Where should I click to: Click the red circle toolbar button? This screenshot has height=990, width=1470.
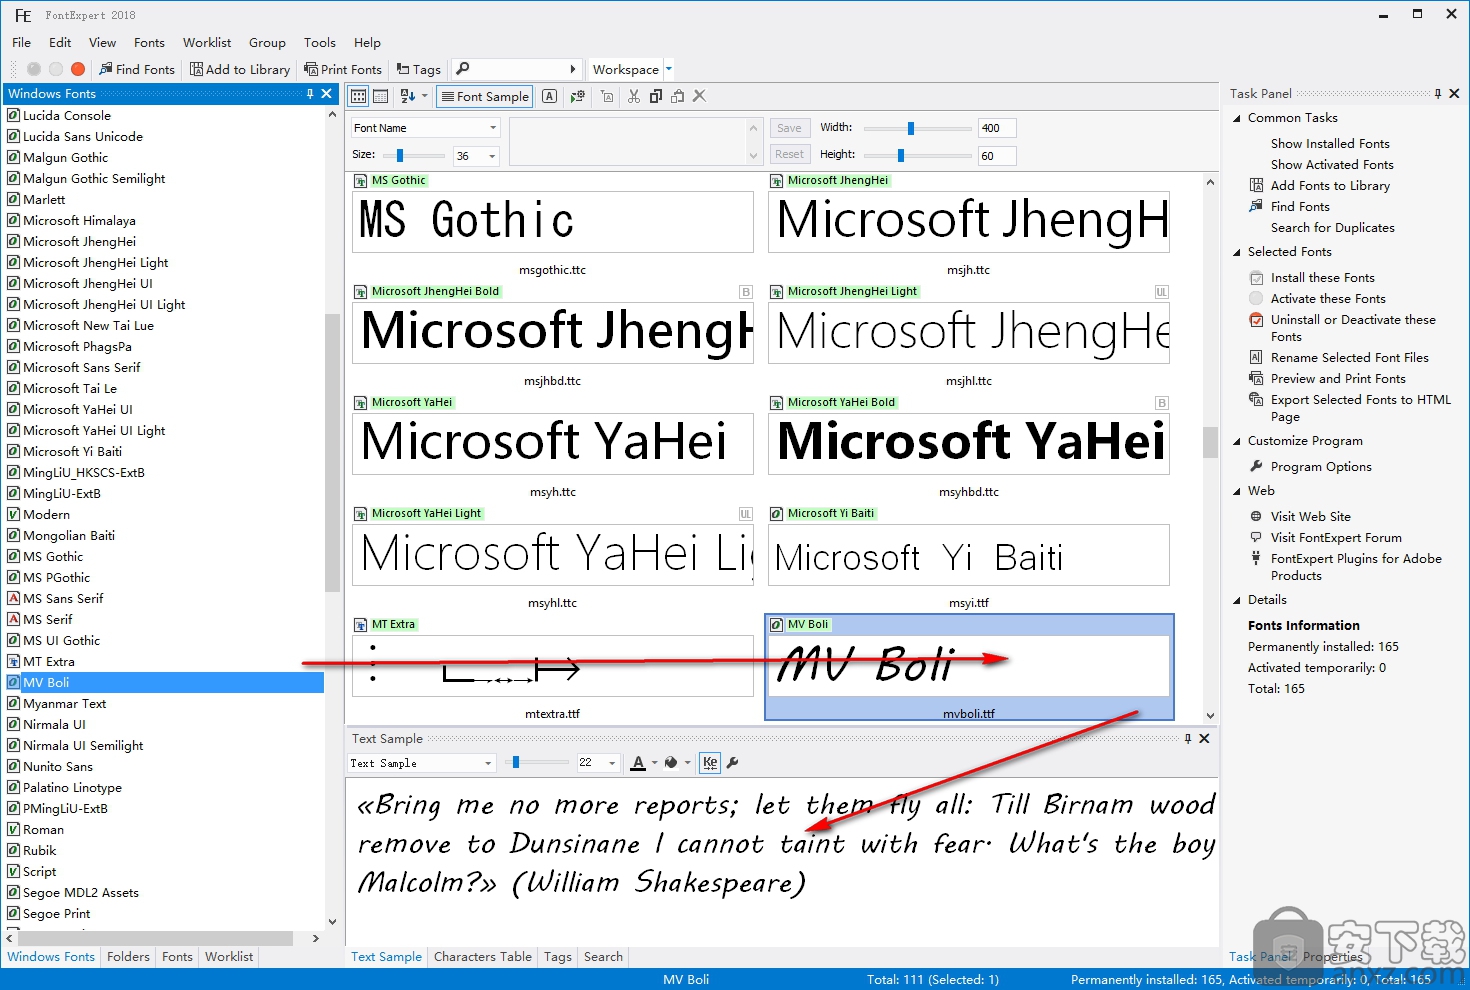[78, 69]
